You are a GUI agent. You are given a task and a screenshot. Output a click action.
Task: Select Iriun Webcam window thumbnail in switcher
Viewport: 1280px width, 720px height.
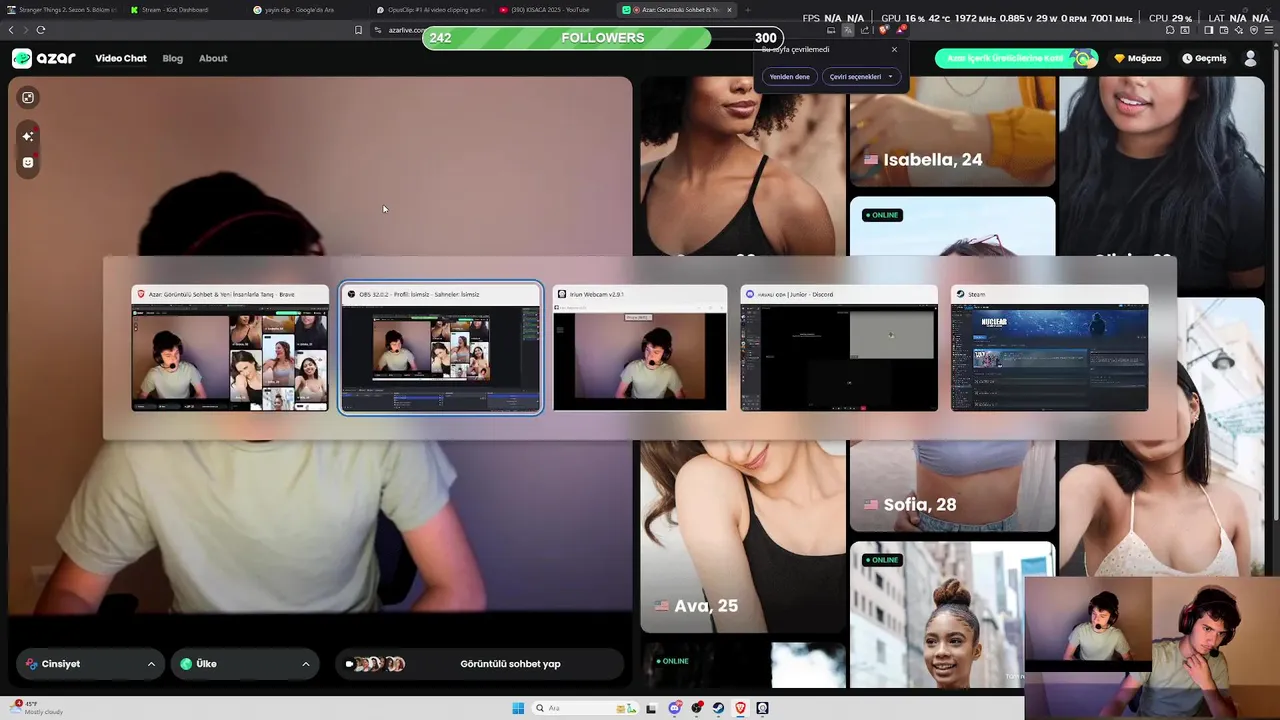click(x=640, y=348)
